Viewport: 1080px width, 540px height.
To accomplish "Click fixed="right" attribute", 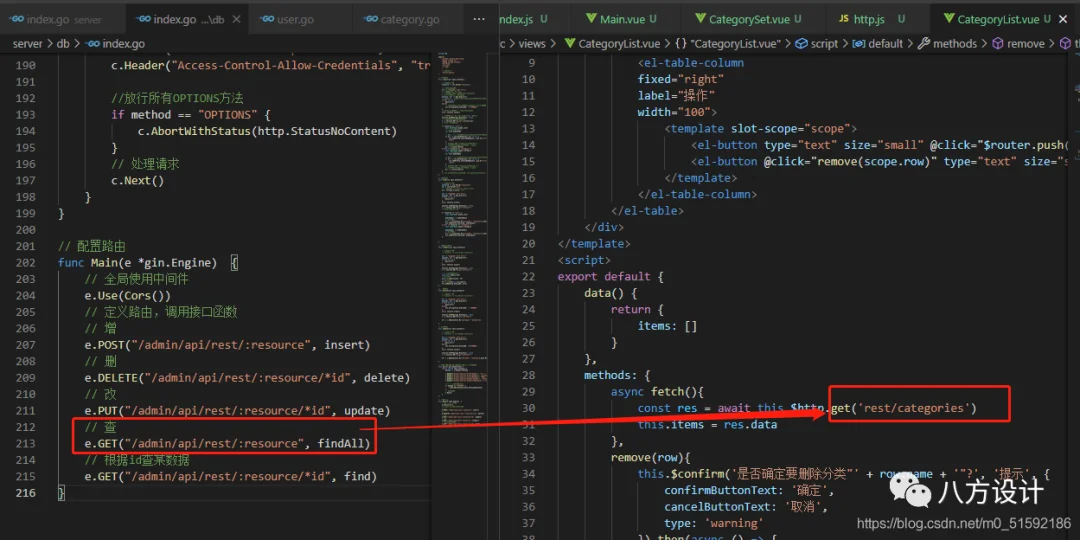I will (681, 79).
